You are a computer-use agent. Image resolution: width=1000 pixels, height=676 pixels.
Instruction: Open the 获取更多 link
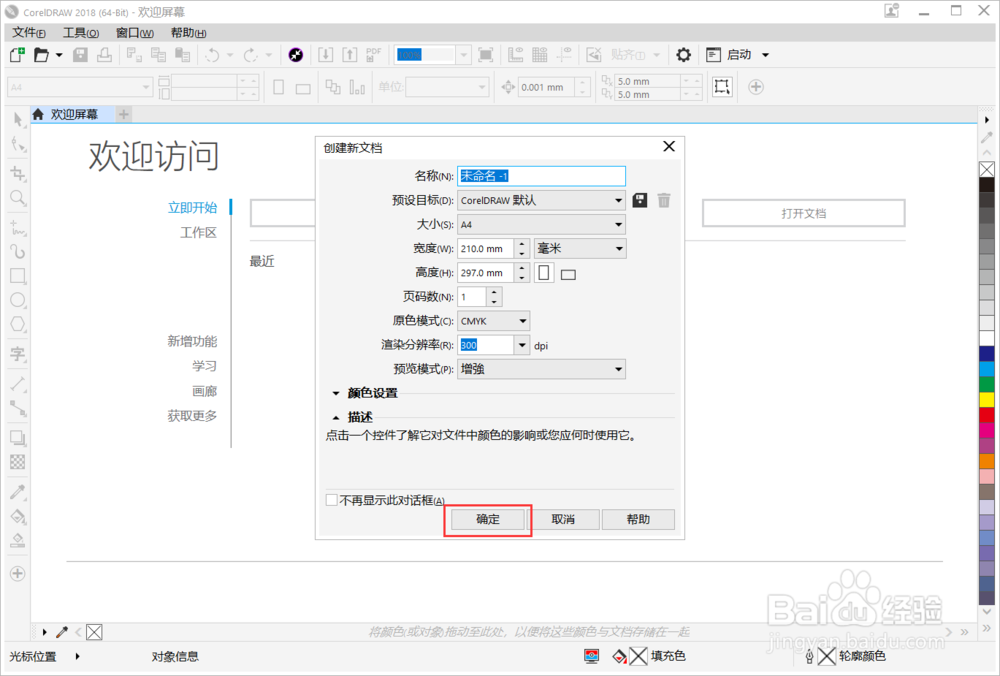tap(192, 416)
